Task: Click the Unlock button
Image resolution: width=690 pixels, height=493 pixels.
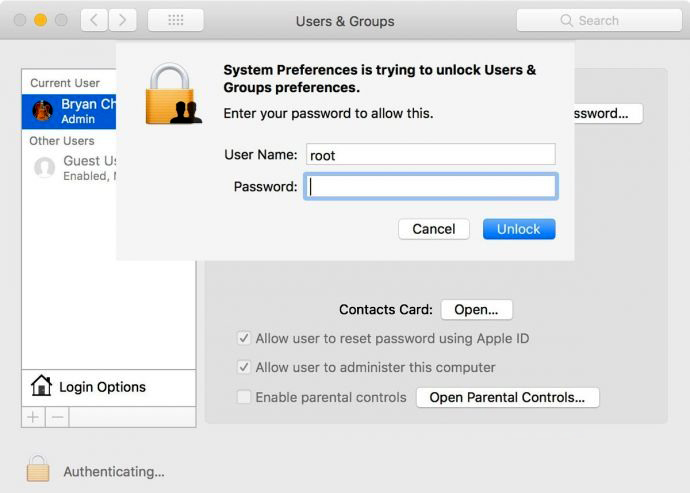Action: tap(519, 229)
